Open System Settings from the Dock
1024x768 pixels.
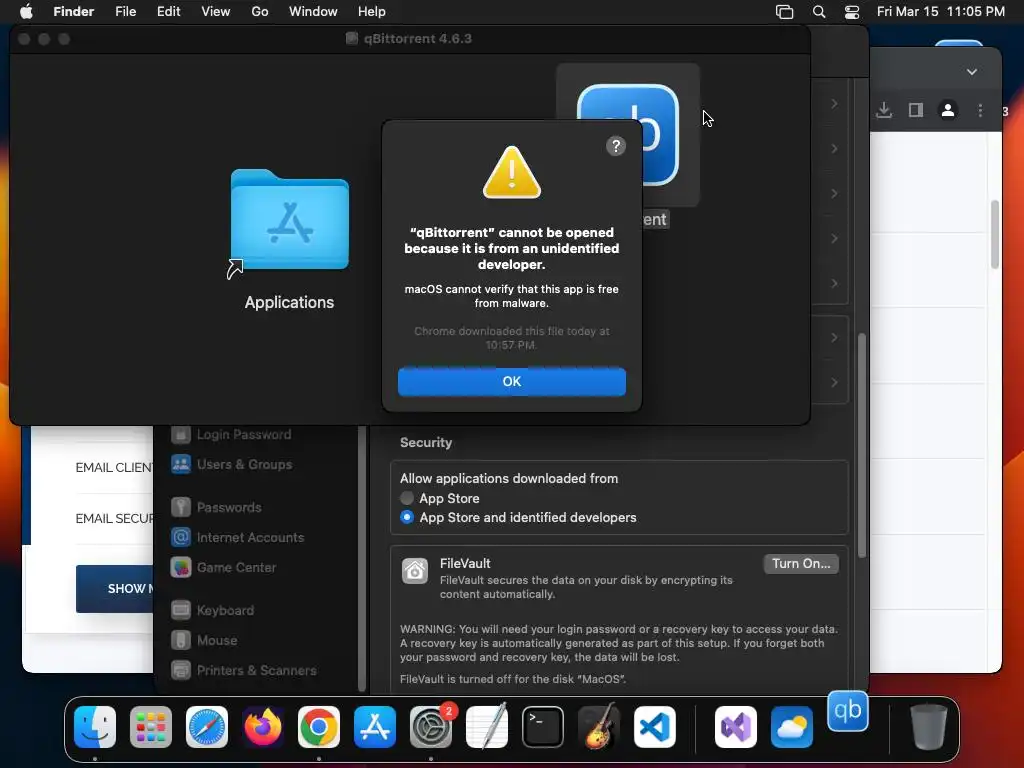431,727
